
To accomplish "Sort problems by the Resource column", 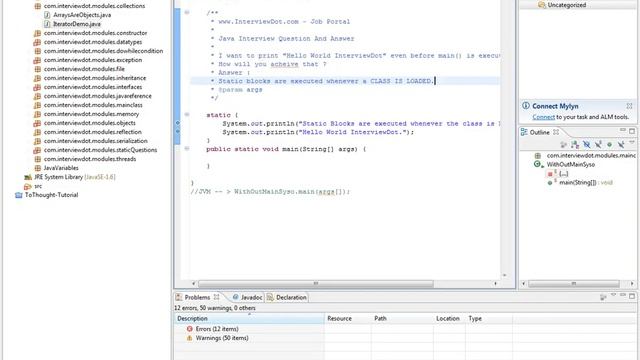I will [x=348, y=318].
